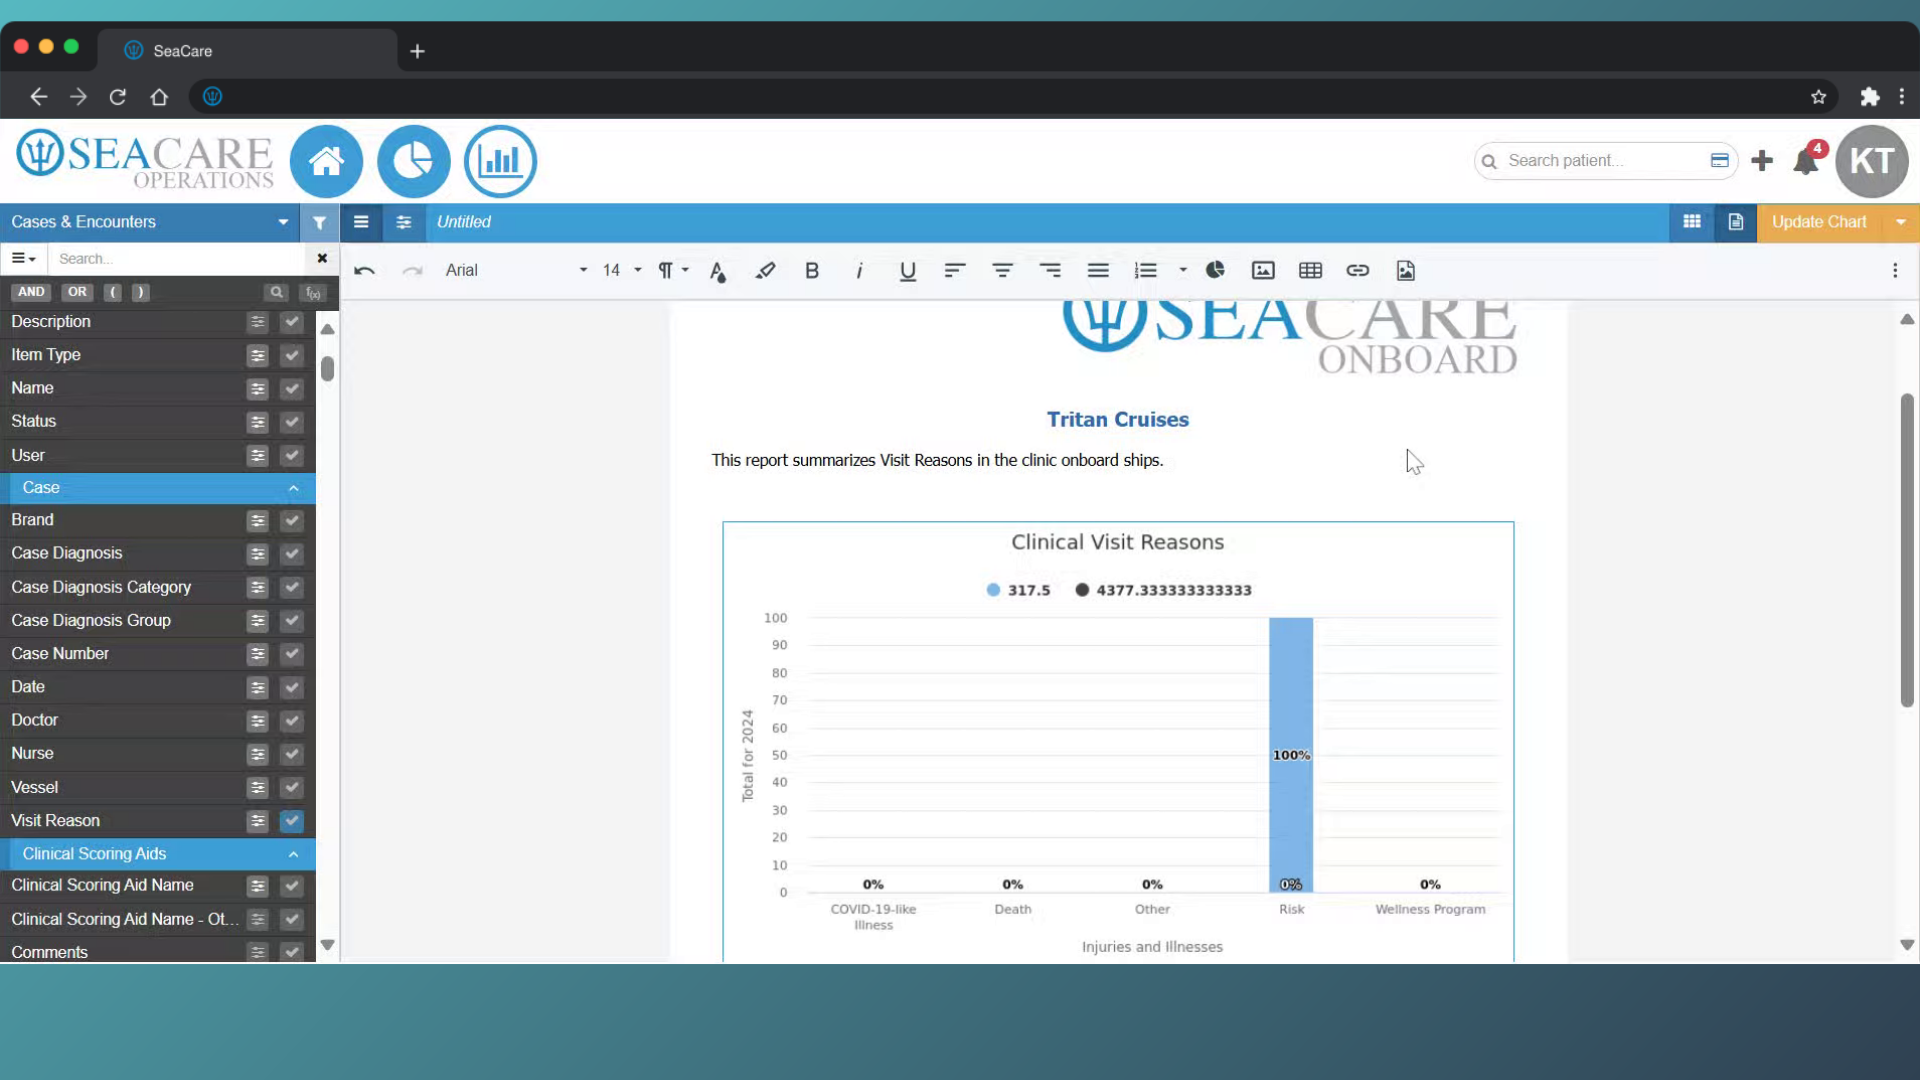Open the field list menu dropdown

(x=23, y=259)
